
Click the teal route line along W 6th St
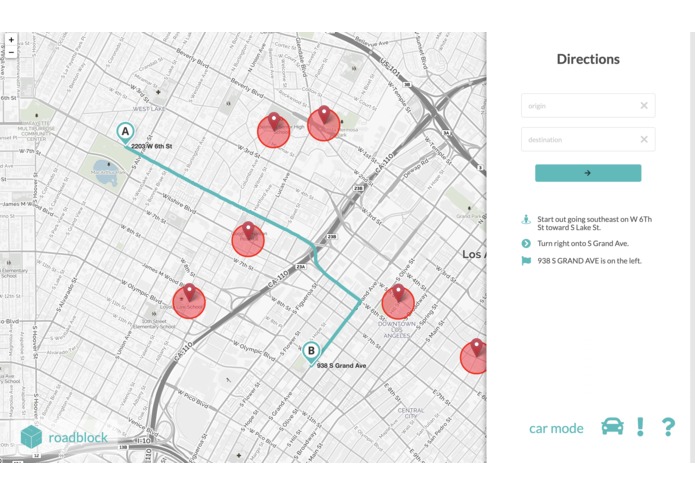[222, 197]
